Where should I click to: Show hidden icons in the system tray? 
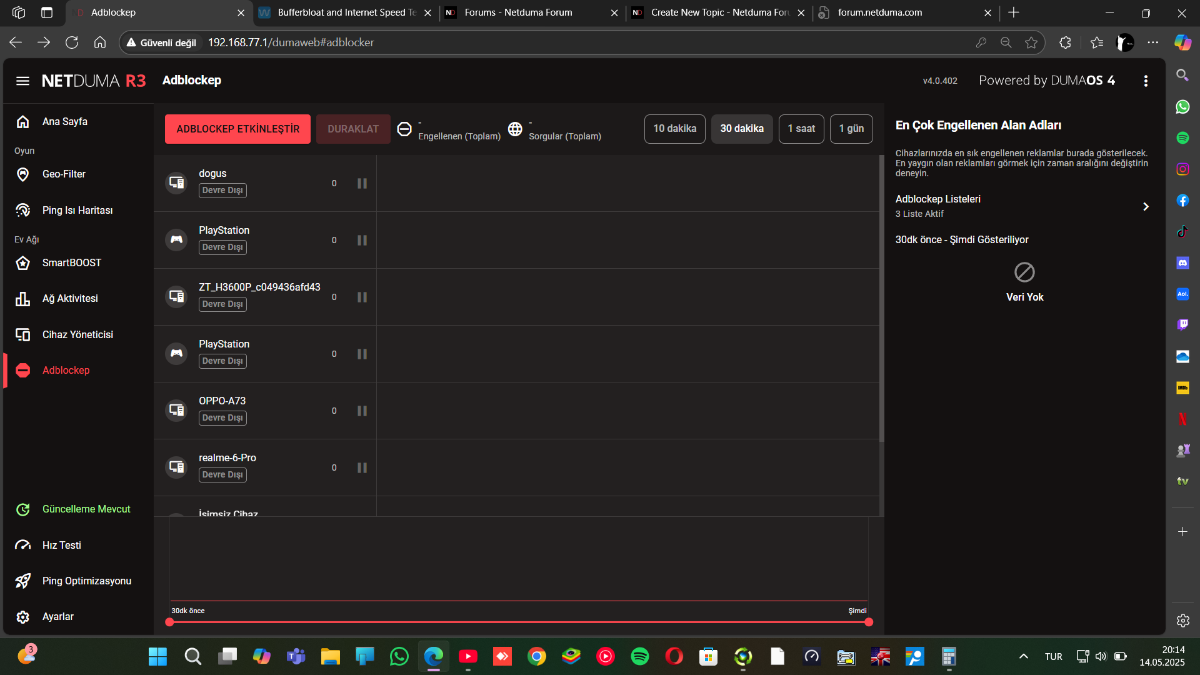point(1022,657)
